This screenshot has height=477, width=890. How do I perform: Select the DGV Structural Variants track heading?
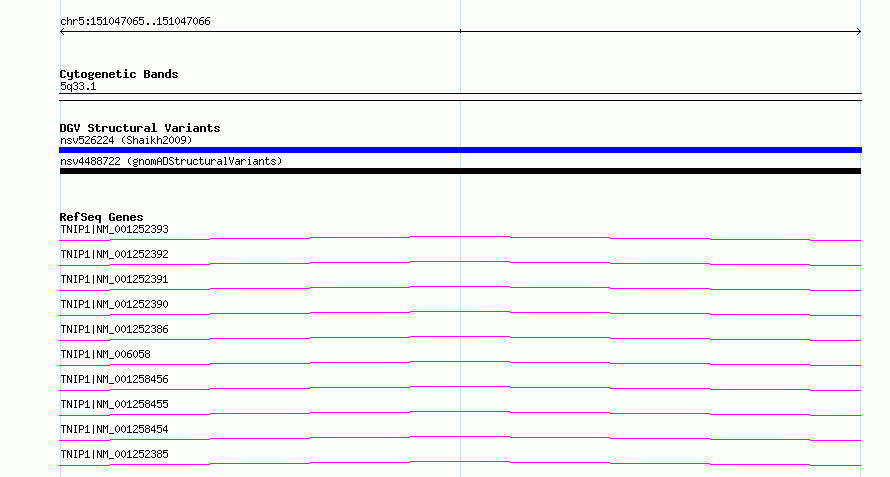point(140,128)
